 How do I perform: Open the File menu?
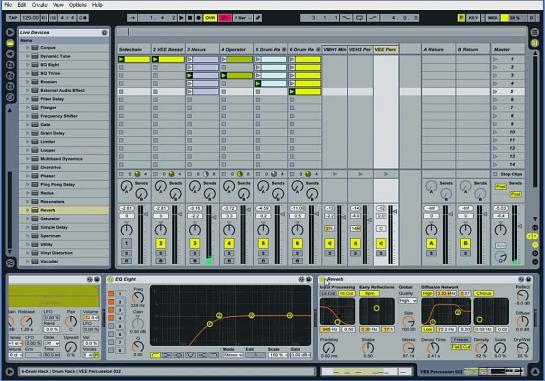pyautogui.click(x=8, y=5)
